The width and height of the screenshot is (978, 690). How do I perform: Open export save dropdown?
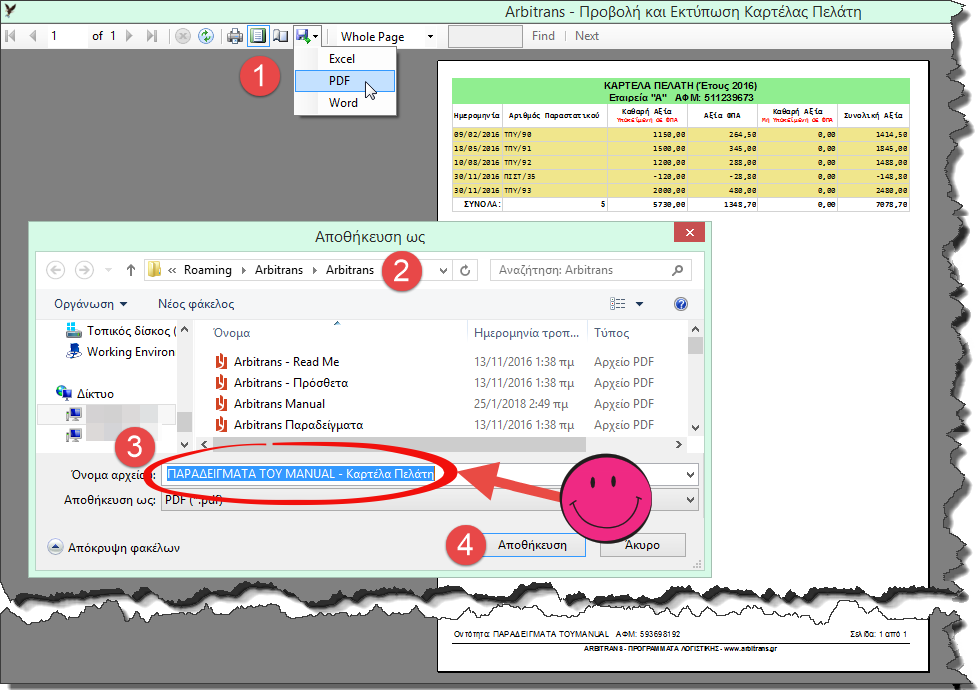pos(307,36)
